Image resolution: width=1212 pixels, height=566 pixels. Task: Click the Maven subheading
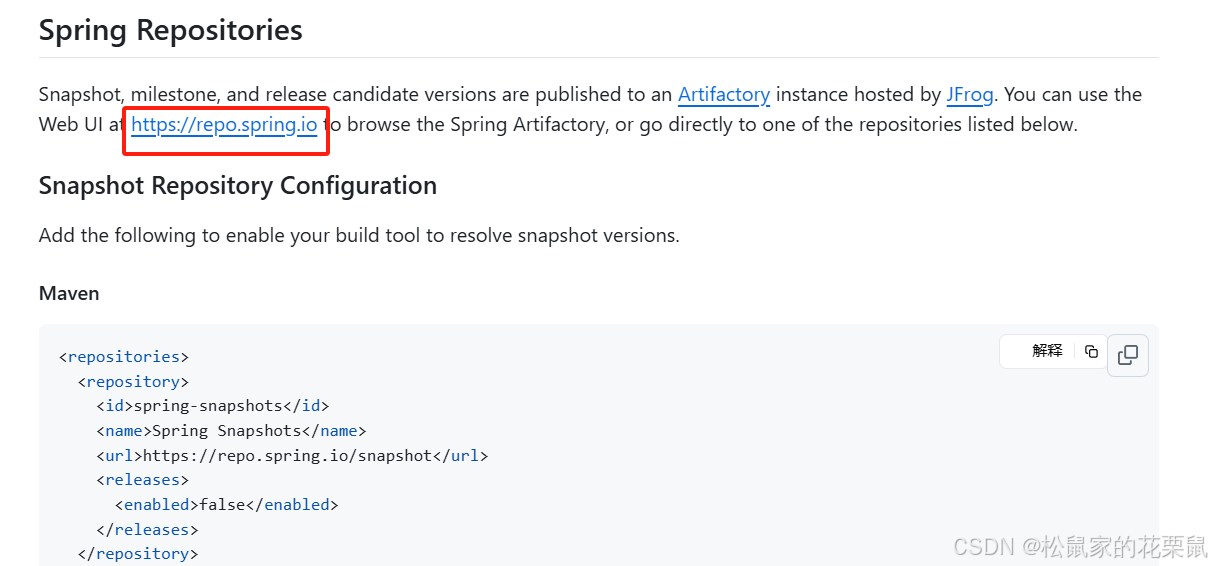[x=68, y=293]
